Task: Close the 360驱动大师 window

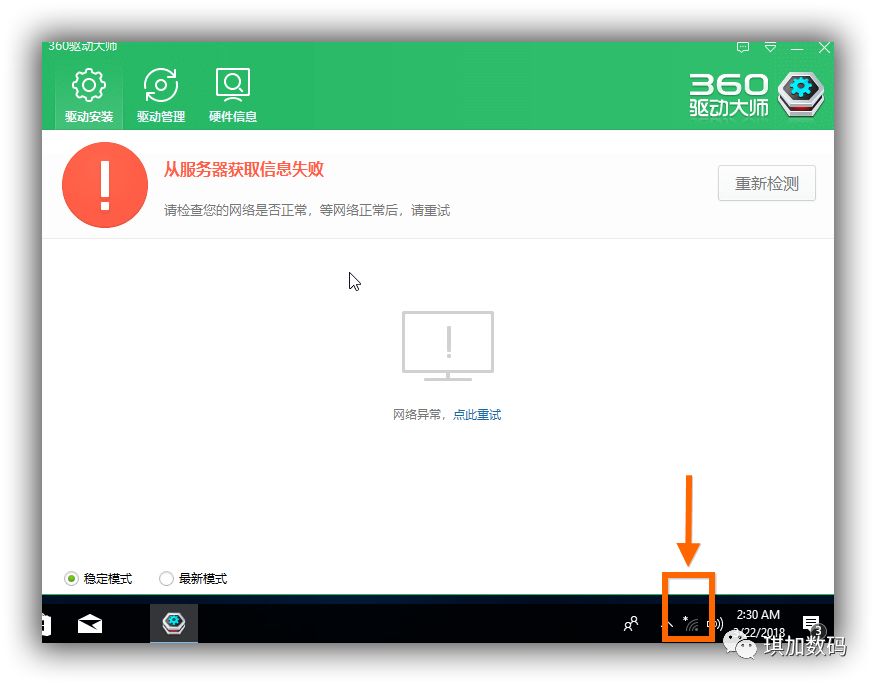Action: pos(824,48)
